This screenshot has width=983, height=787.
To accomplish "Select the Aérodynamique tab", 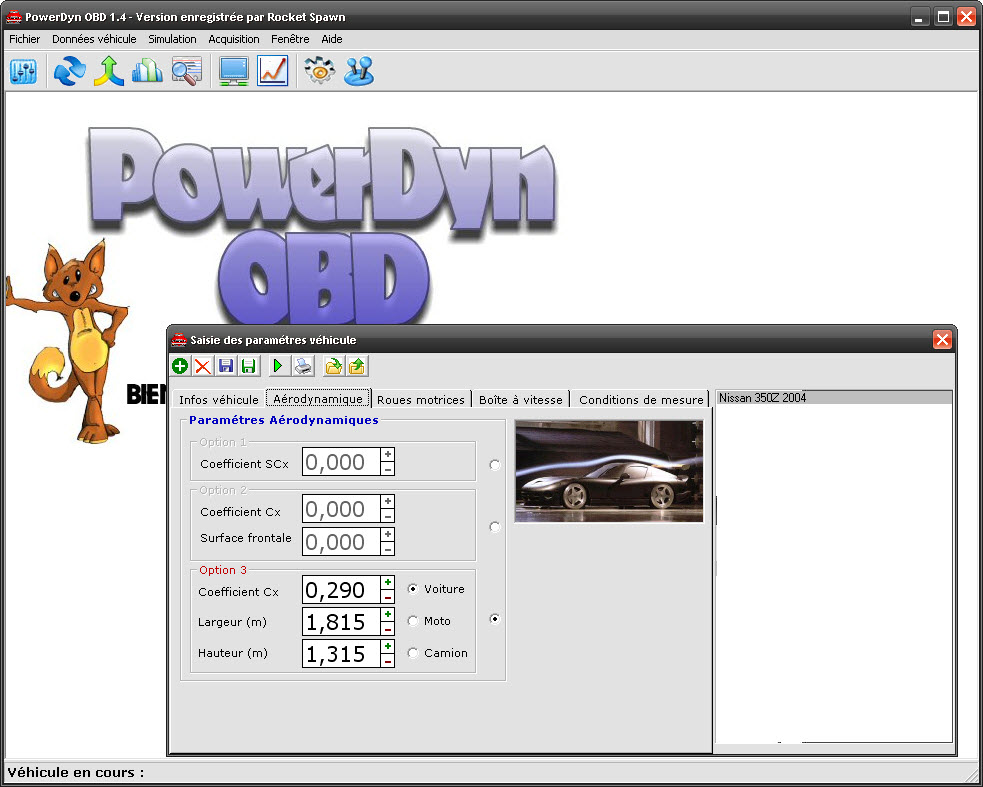I will pos(318,399).
